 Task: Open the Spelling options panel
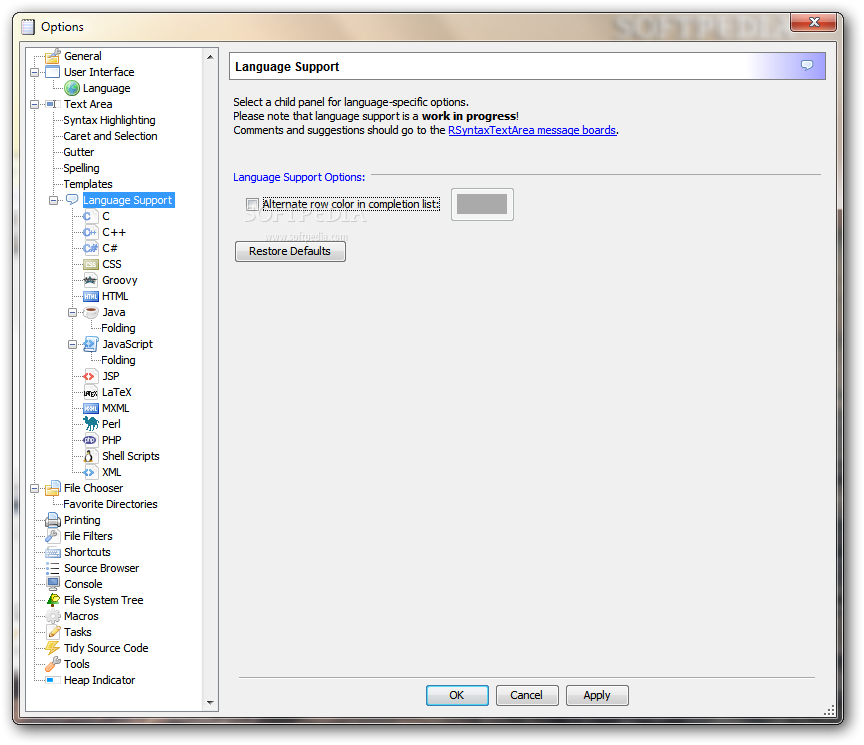(x=82, y=168)
